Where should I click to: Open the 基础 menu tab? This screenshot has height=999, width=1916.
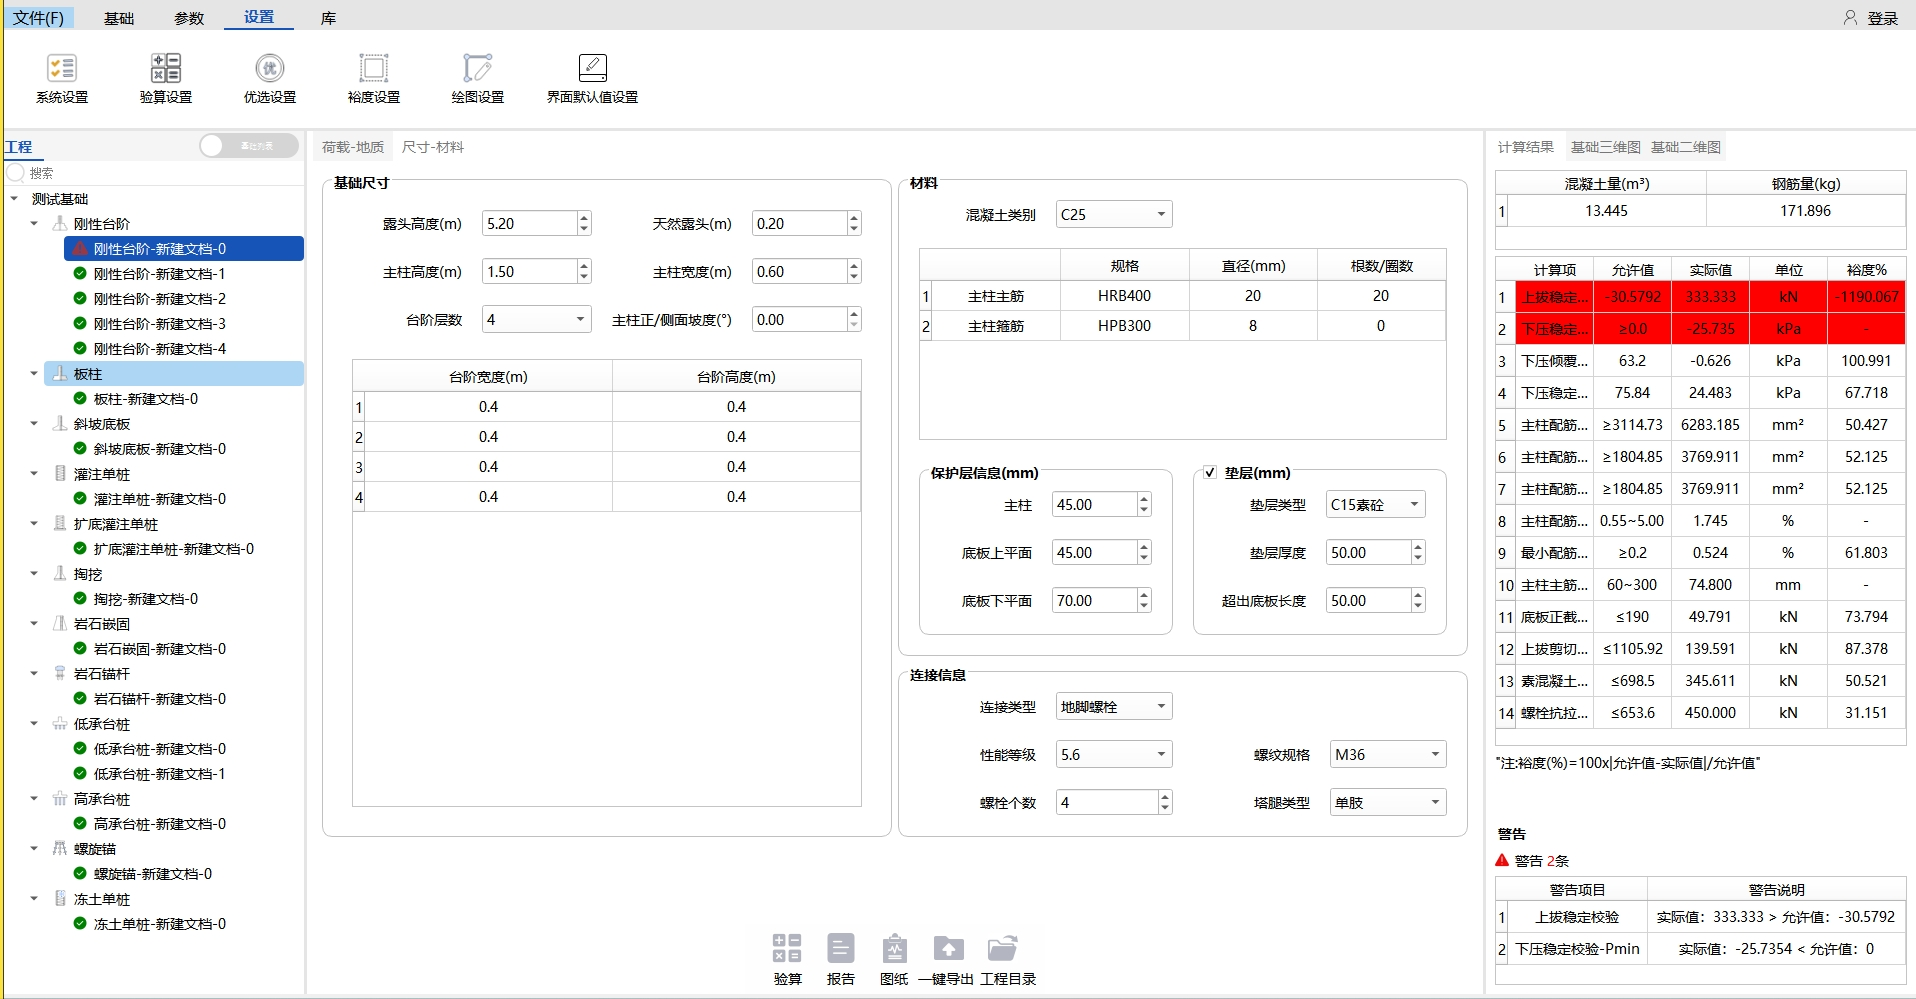(x=119, y=18)
